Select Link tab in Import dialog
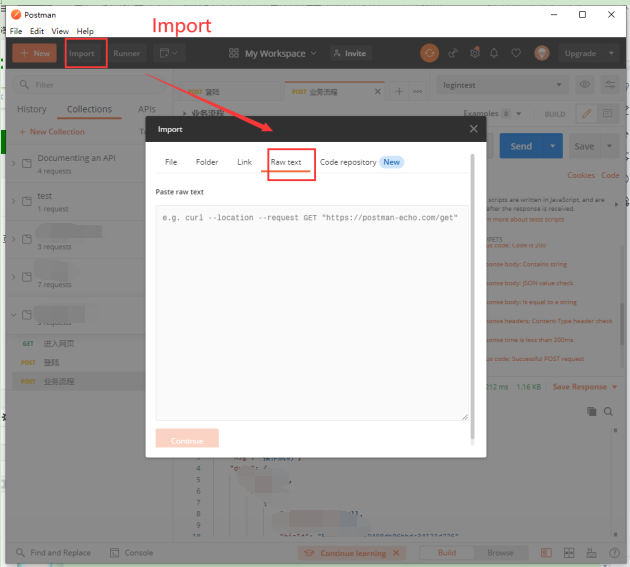630x567 pixels. pos(244,162)
